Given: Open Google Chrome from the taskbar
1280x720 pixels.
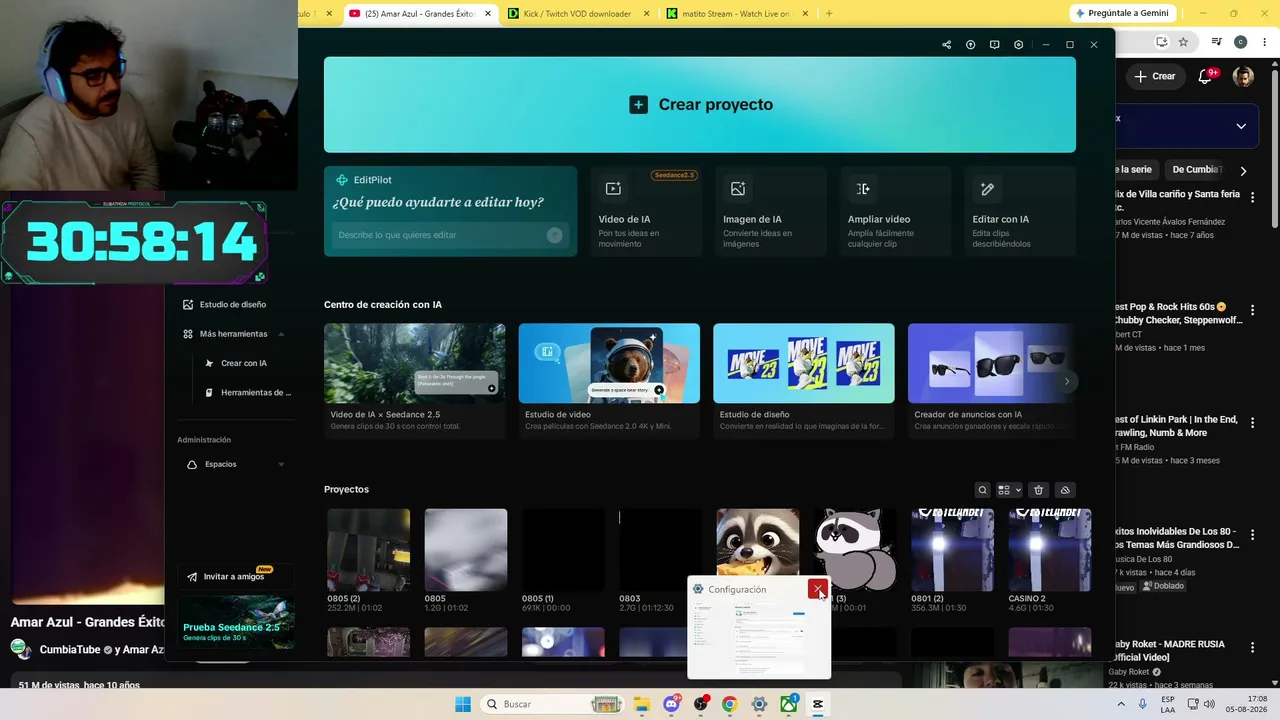Looking at the screenshot, I should (729, 704).
